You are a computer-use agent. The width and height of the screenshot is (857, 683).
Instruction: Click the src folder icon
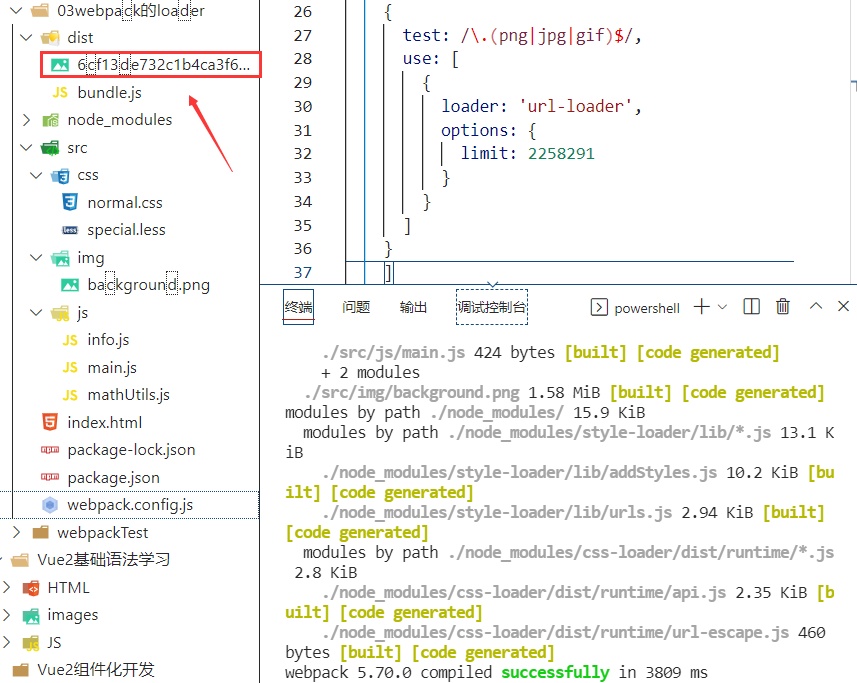50,148
